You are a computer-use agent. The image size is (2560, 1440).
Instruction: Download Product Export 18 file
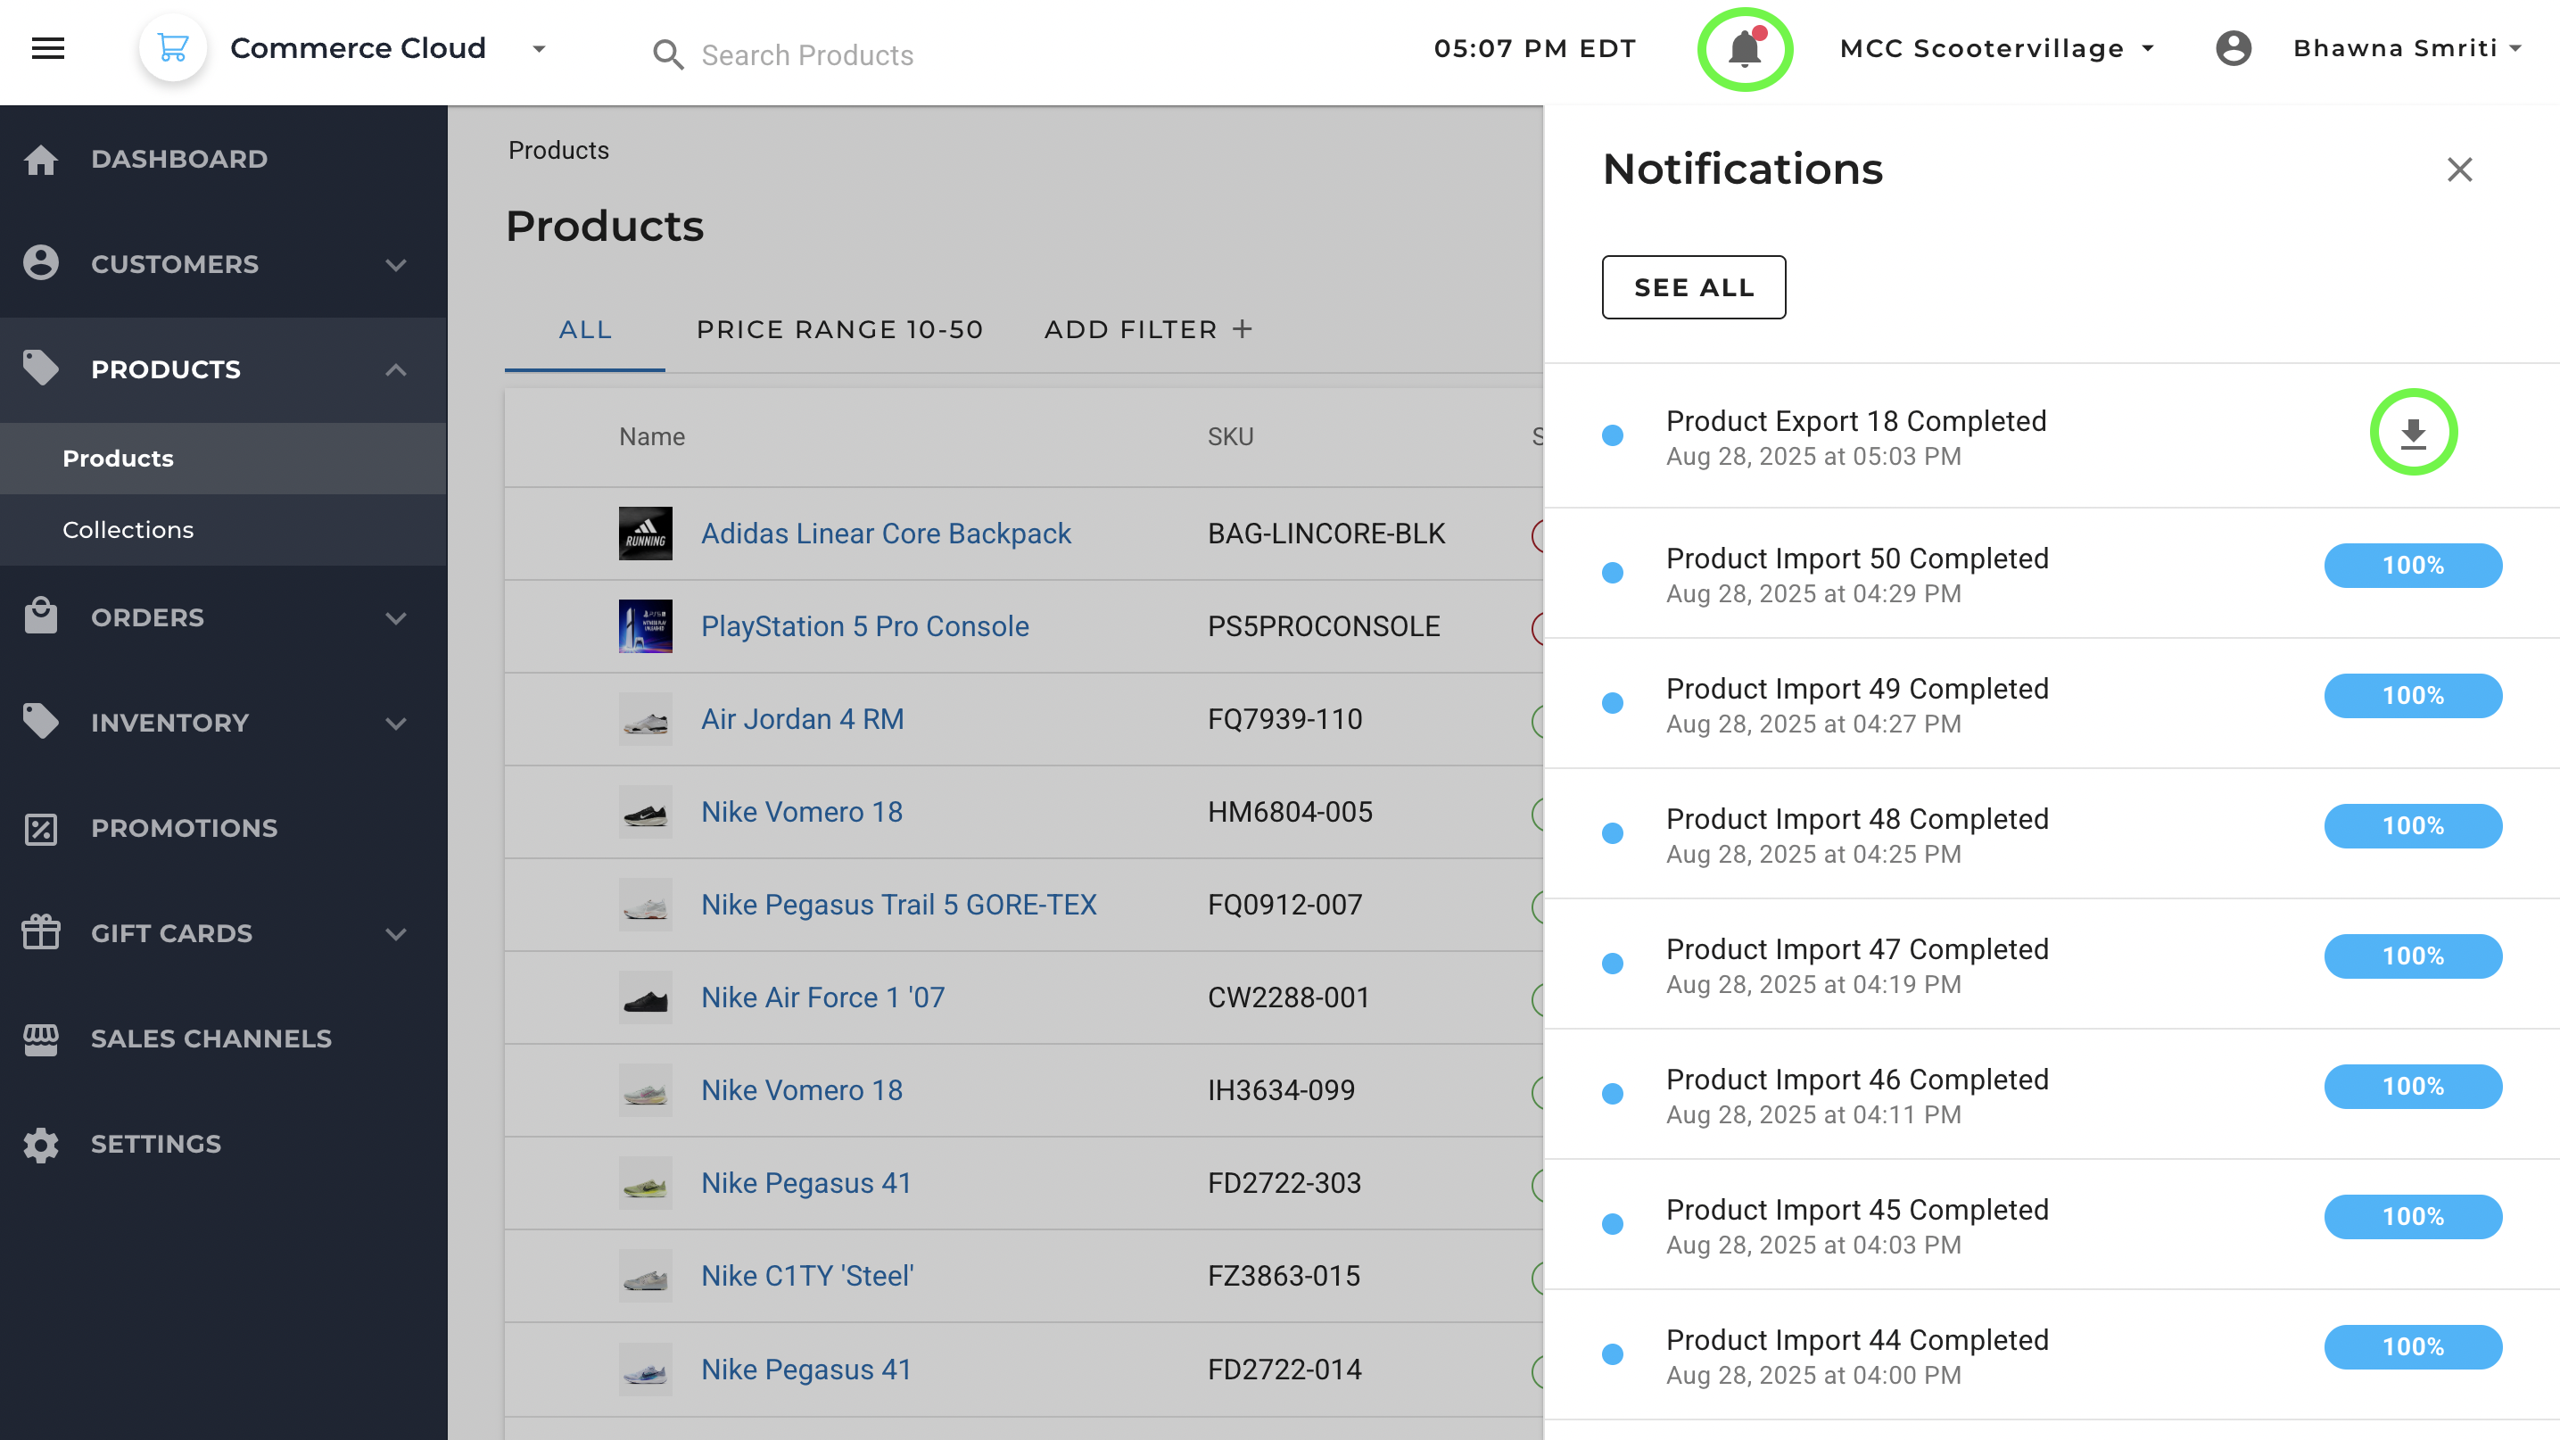(x=2413, y=433)
